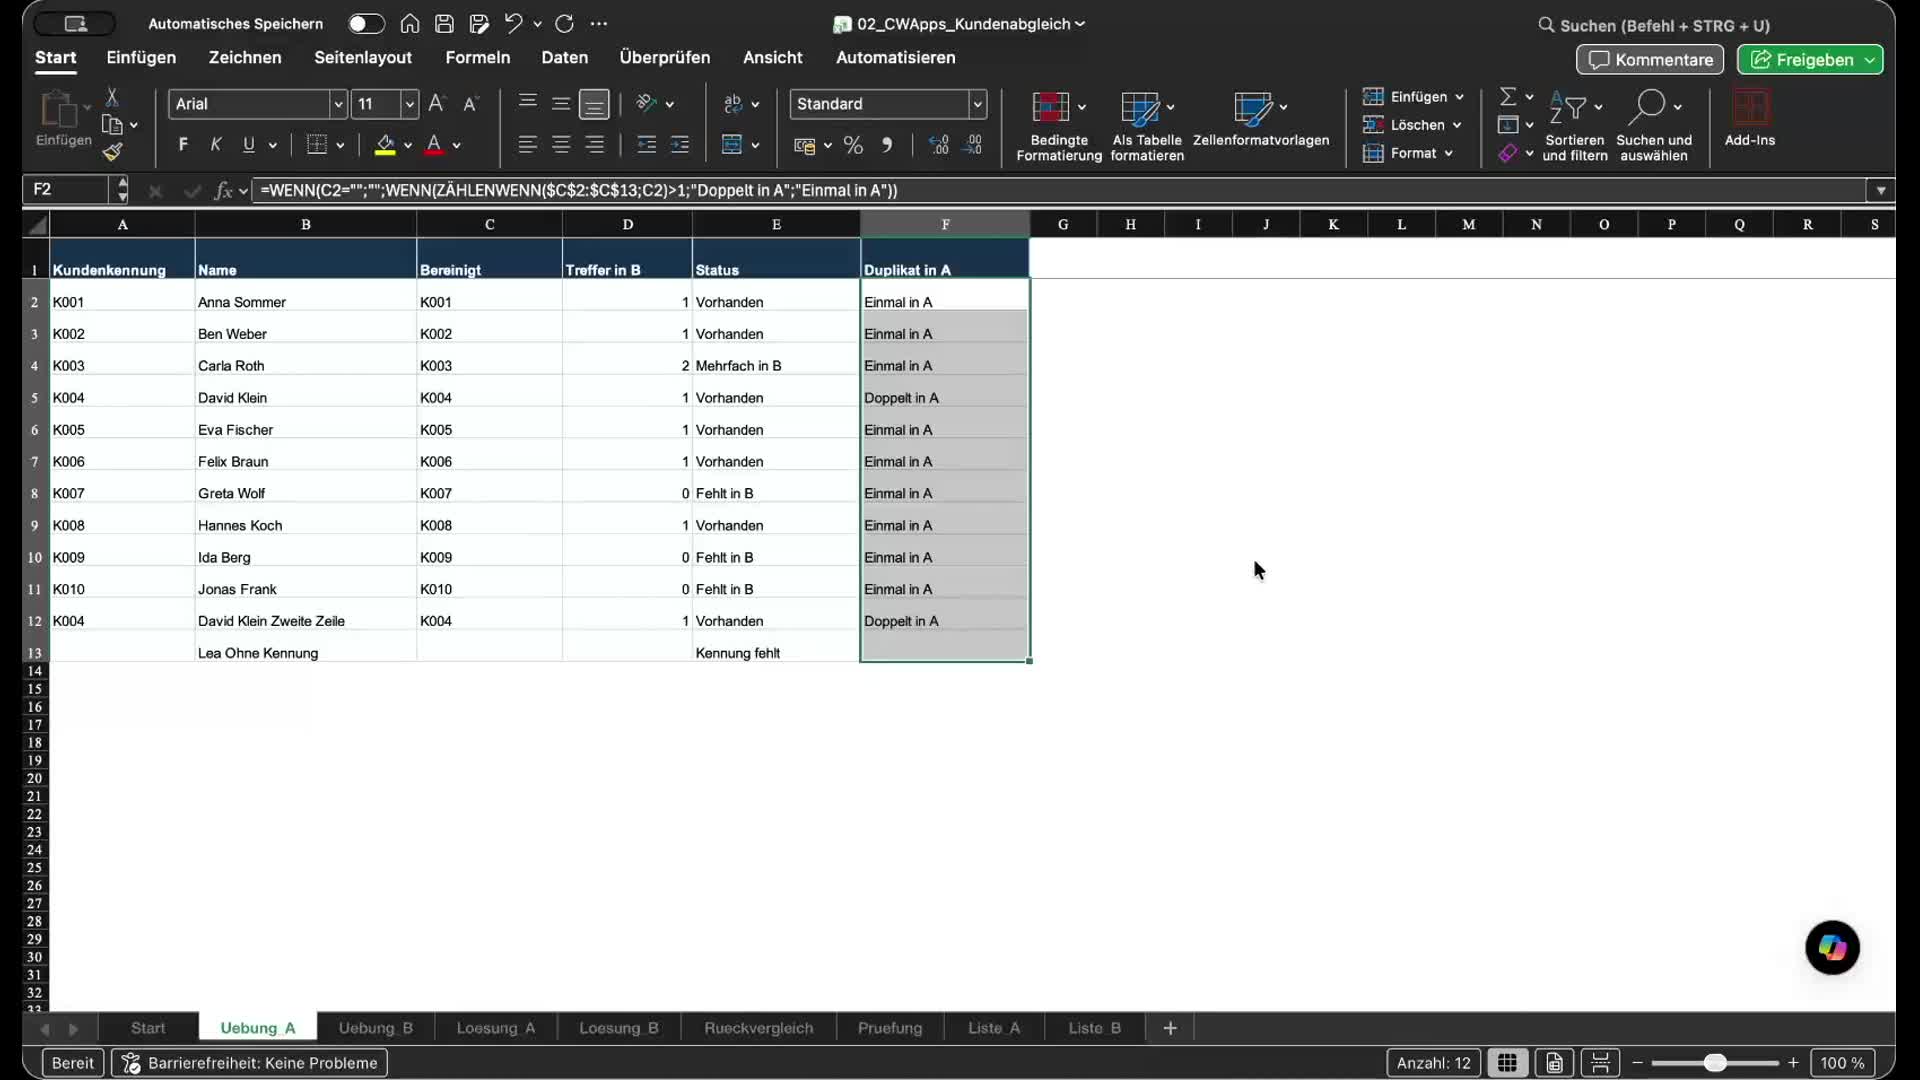Click the Name Box showing F2

68,189
